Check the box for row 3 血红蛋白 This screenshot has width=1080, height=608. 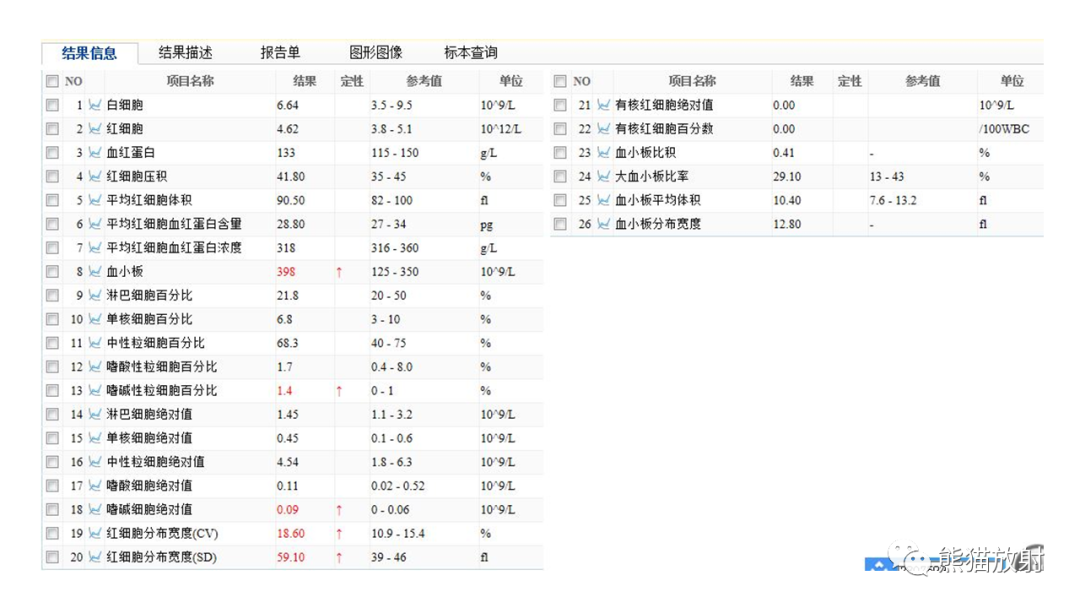click(x=52, y=152)
